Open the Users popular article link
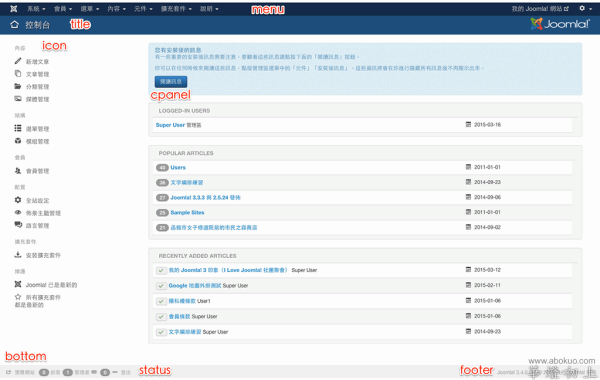 178,167
